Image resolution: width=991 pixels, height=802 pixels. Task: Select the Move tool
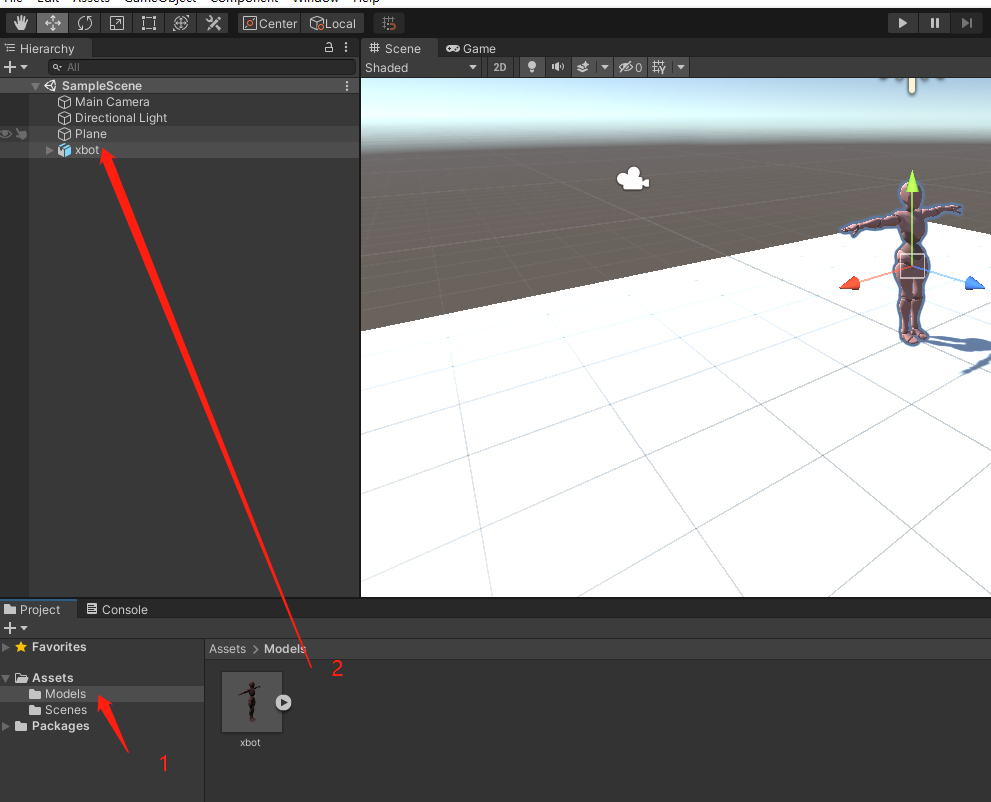(52, 23)
